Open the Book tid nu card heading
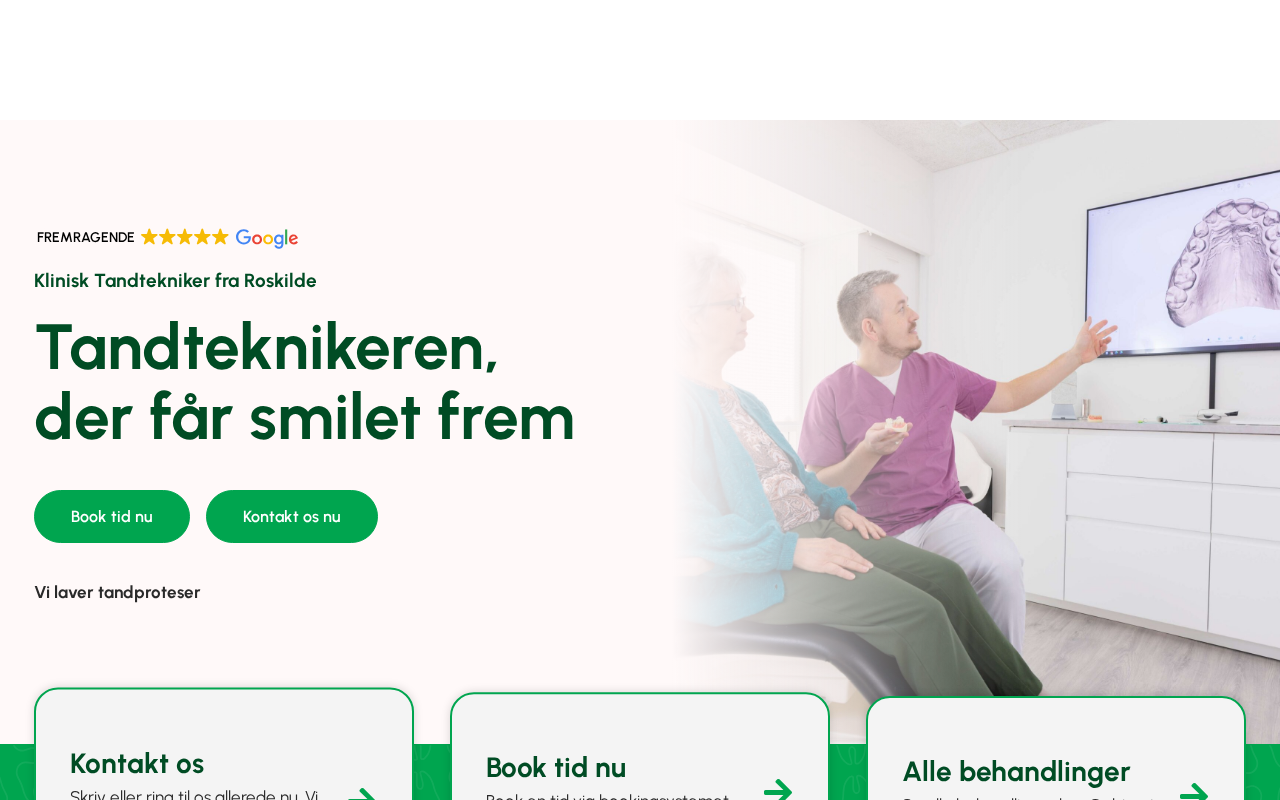 (556, 767)
